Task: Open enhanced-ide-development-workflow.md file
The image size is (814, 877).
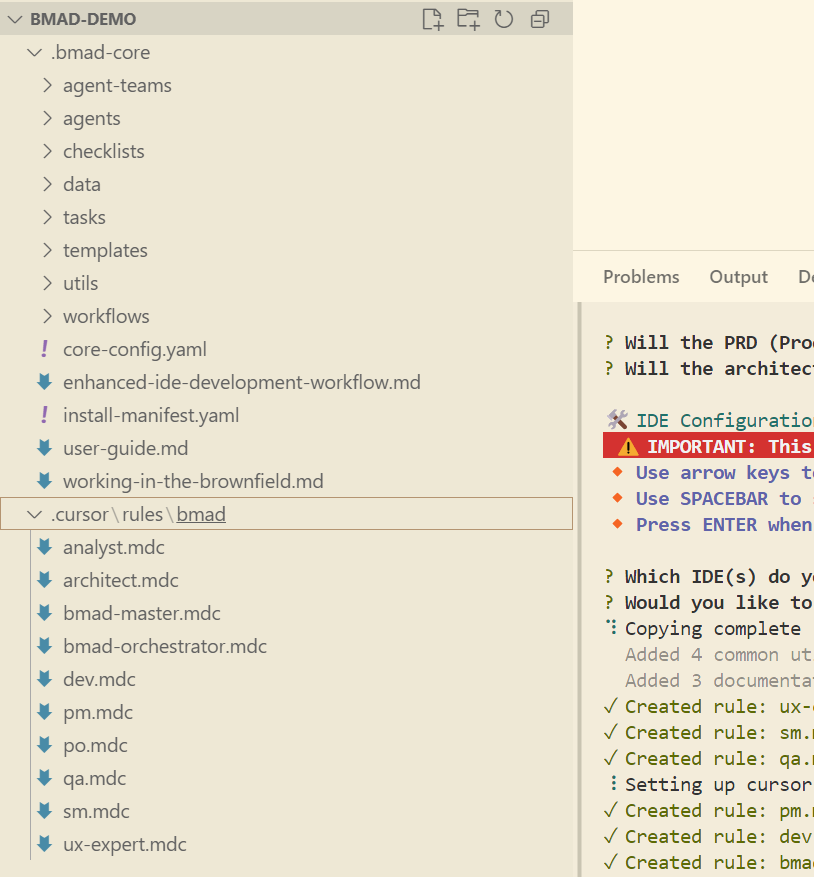Action: (241, 382)
